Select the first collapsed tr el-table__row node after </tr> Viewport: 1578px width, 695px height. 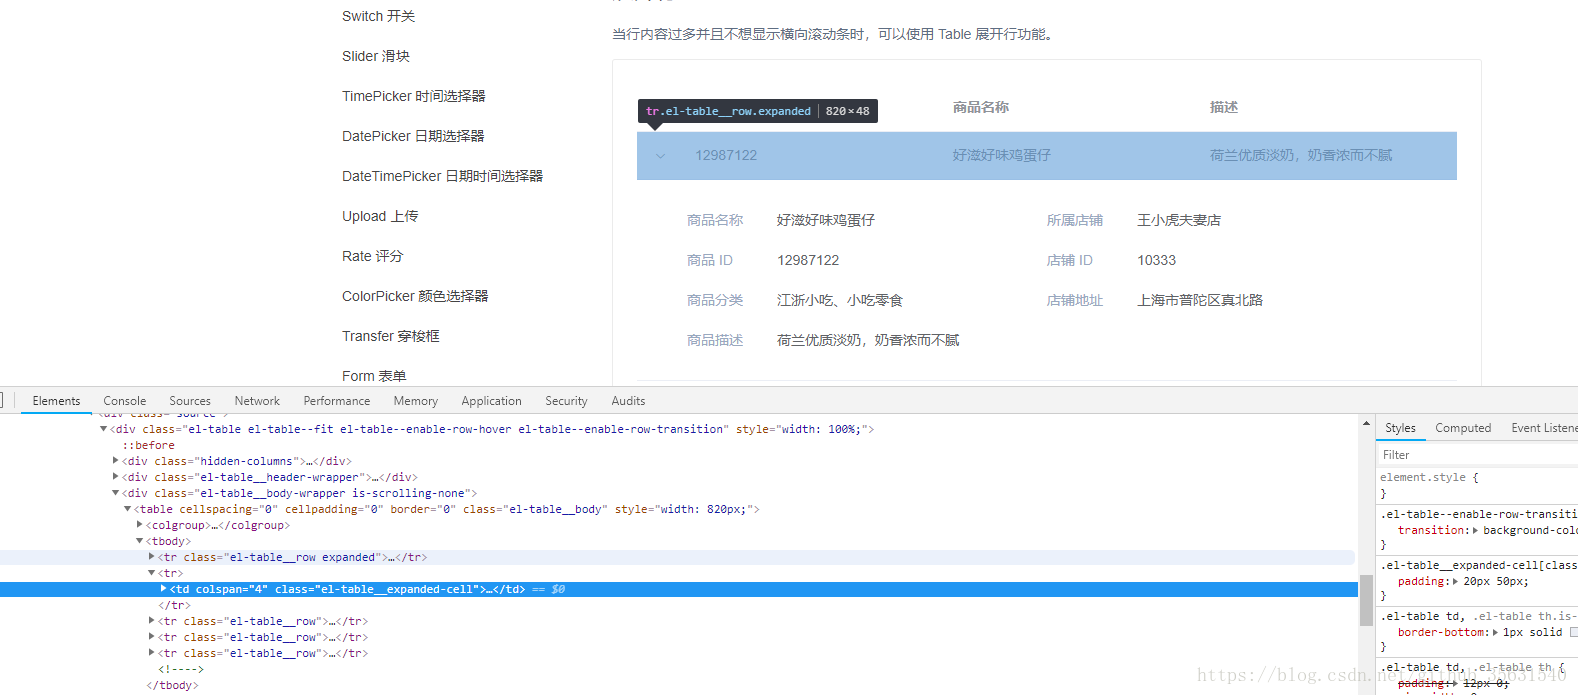coord(263,621)
